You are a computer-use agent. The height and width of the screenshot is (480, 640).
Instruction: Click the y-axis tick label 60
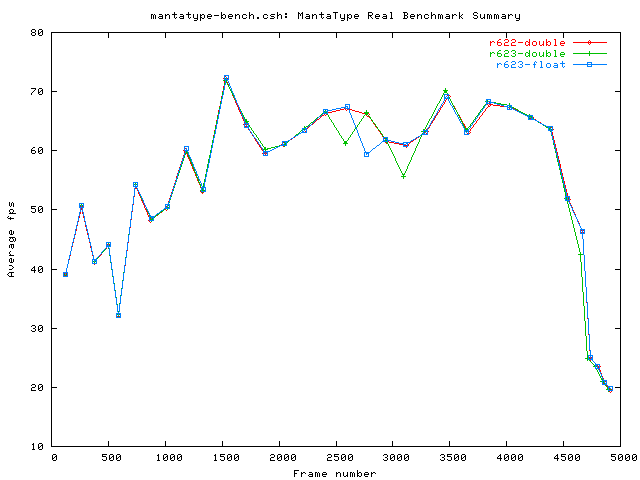(37, 151)
